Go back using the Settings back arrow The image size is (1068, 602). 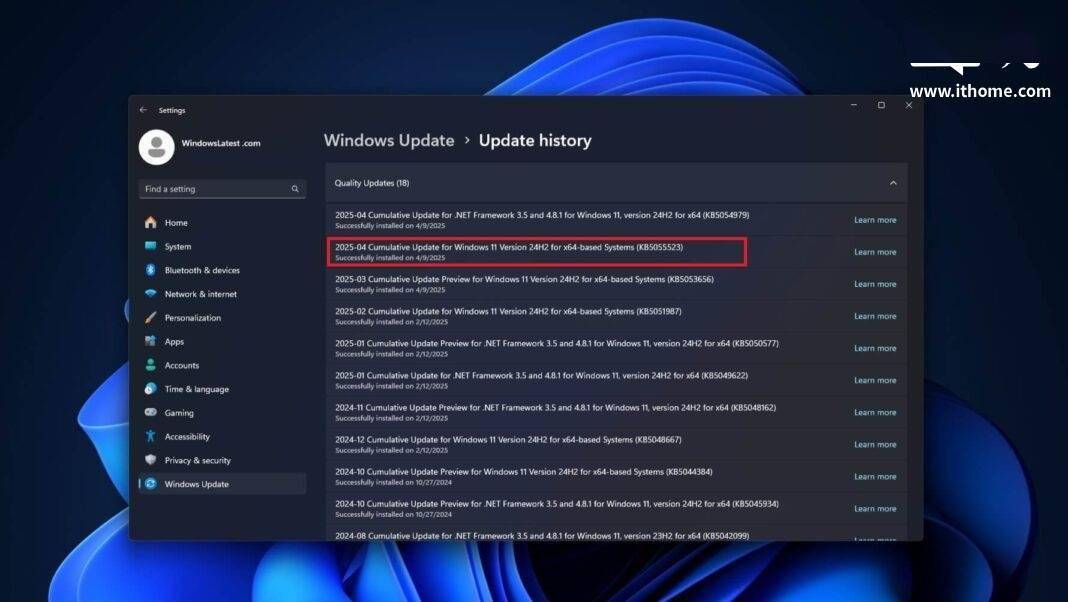click(x=143, y=110)
